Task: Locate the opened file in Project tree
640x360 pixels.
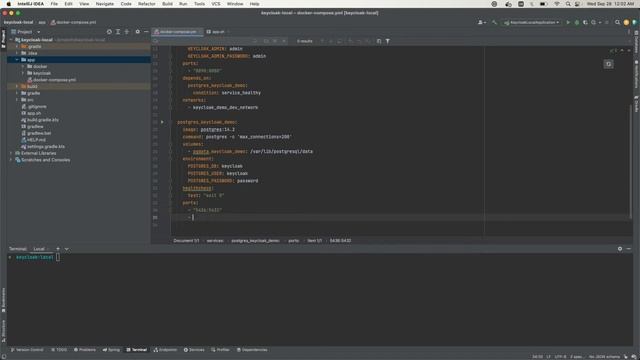Action: 109,32
